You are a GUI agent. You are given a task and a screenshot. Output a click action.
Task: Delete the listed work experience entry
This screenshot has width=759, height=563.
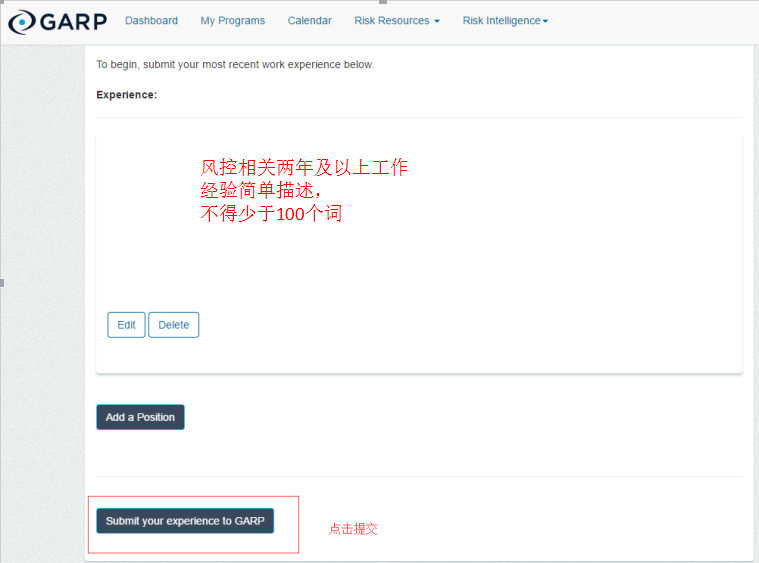(x=173, y=325)
